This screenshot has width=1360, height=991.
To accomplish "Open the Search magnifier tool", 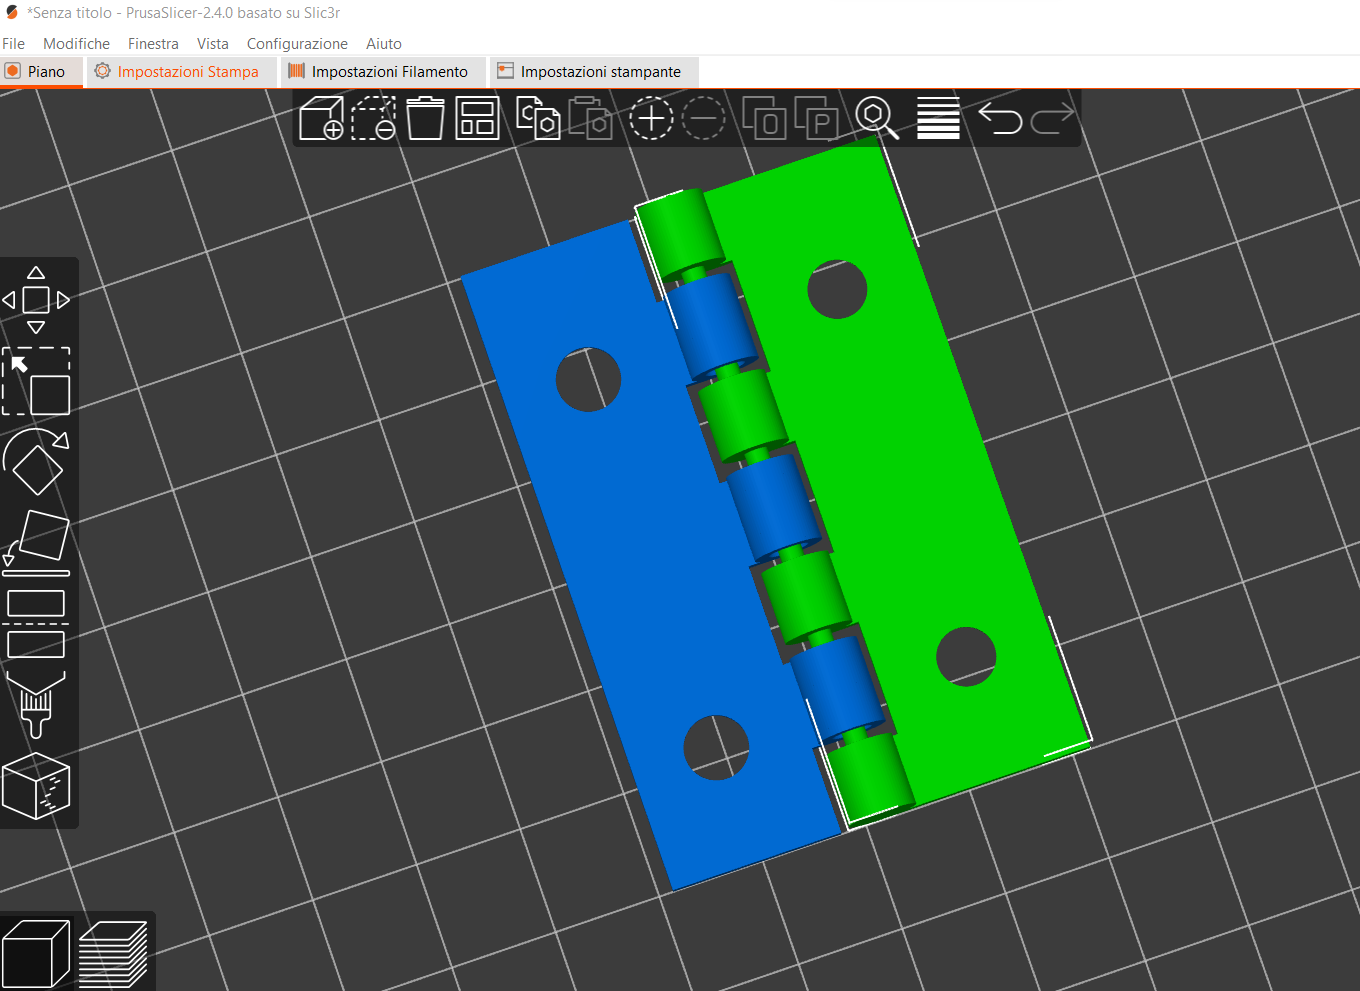I will click(x=877, y=118).
